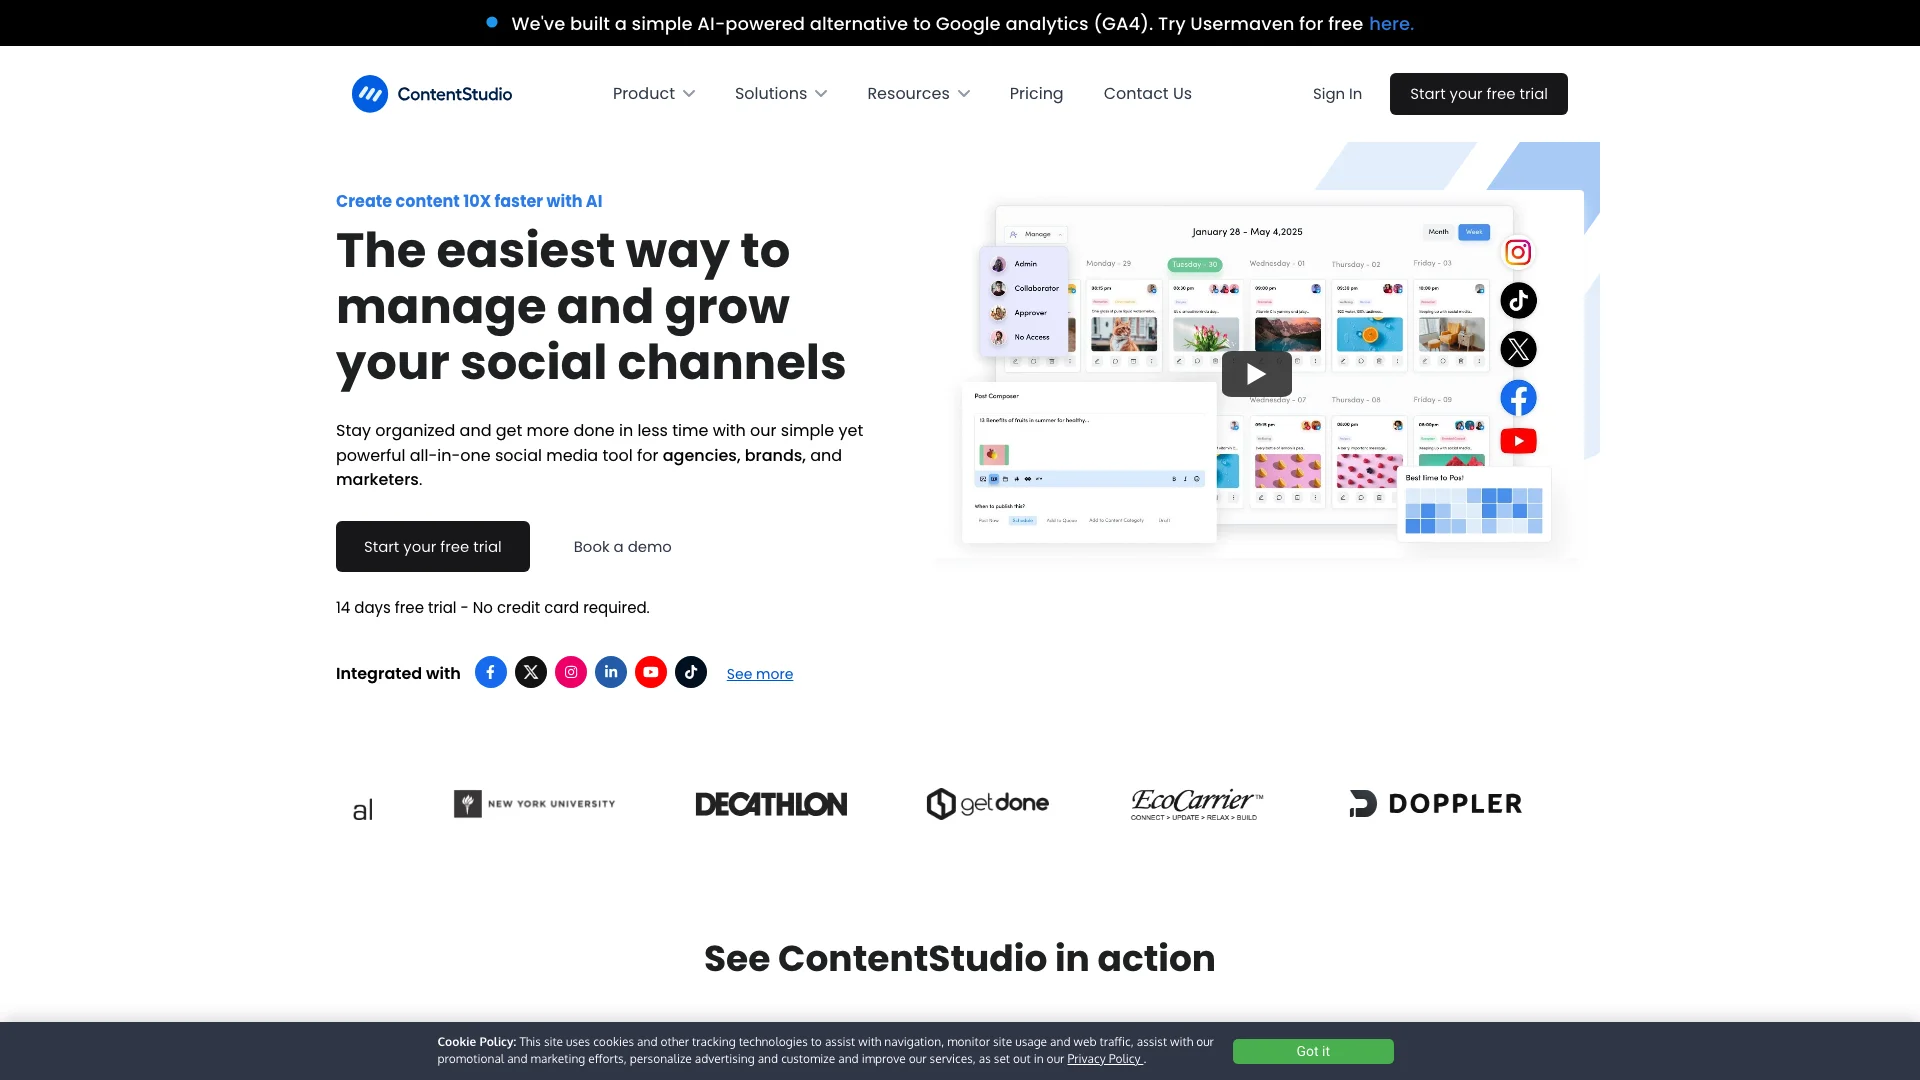Click the Month view toggle in preview

(x=1438, y=232)
